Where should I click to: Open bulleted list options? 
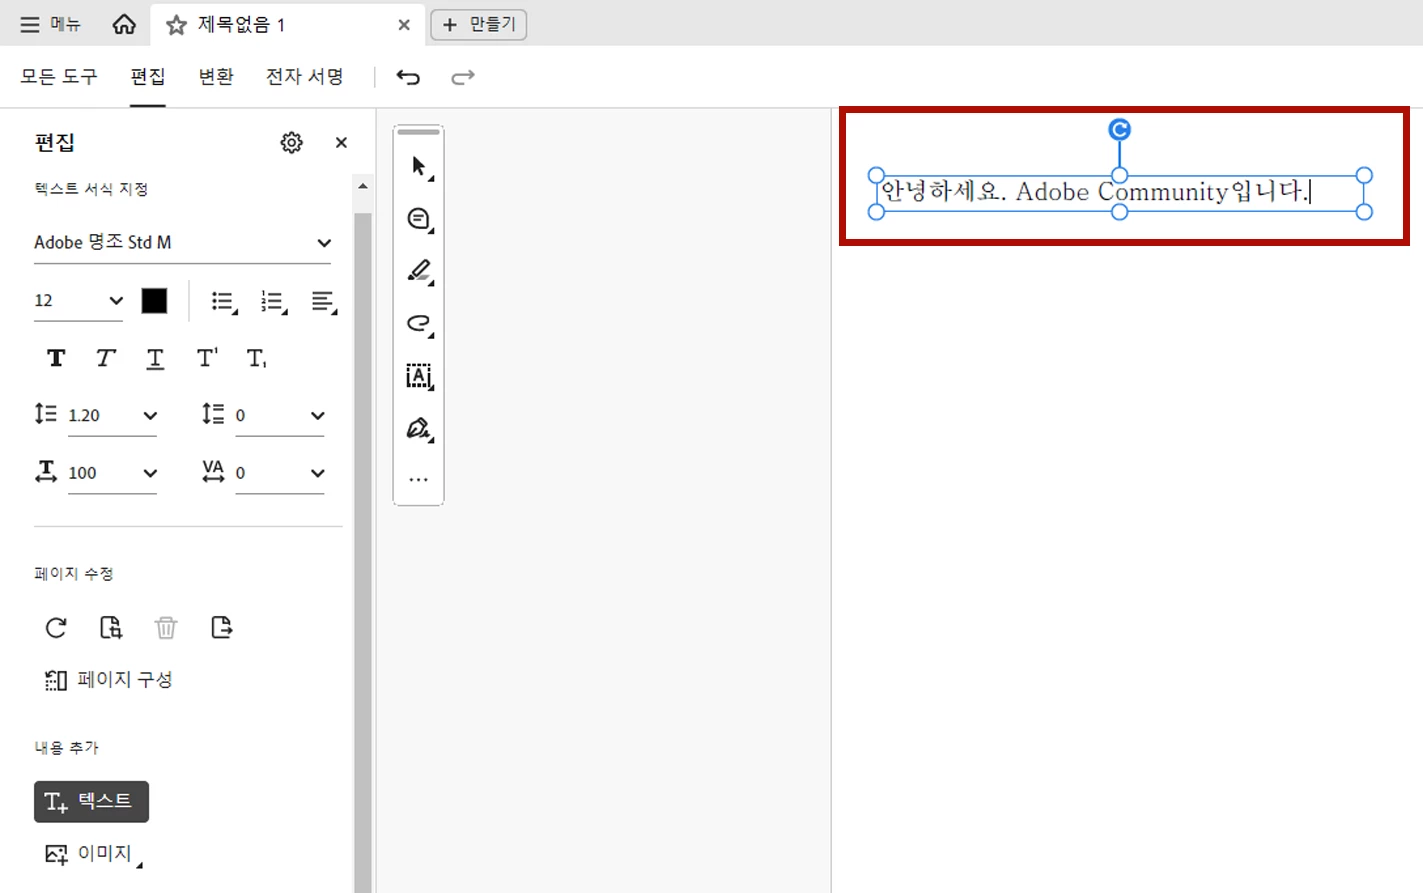pyautogui.click(x=224, y=302)
